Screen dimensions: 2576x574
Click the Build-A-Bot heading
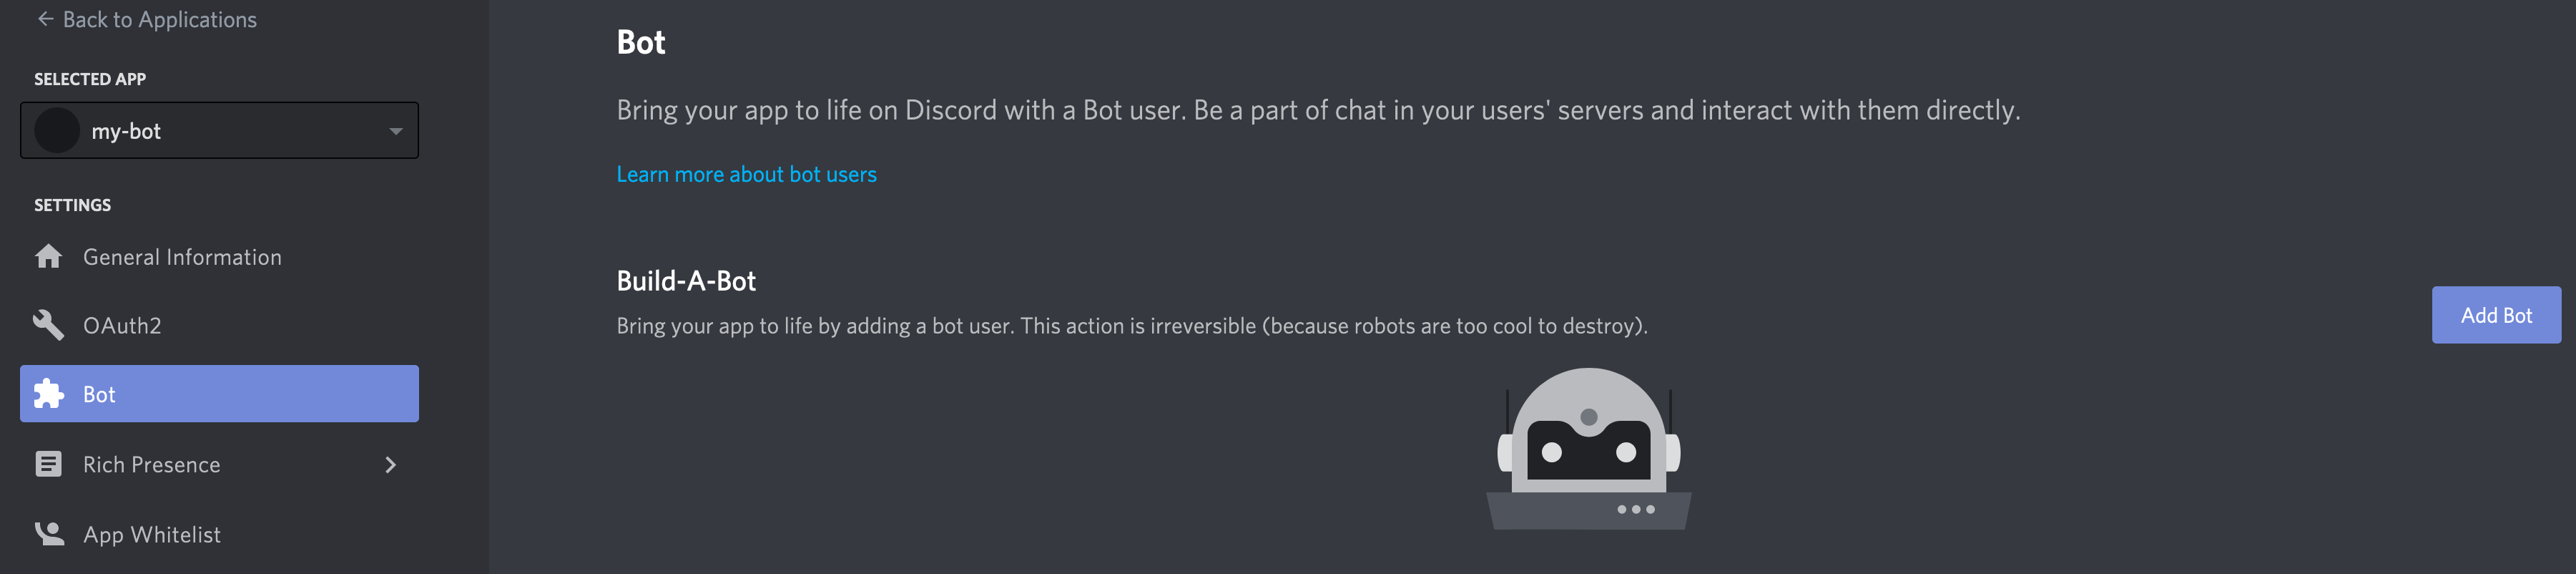pos(686,281)
